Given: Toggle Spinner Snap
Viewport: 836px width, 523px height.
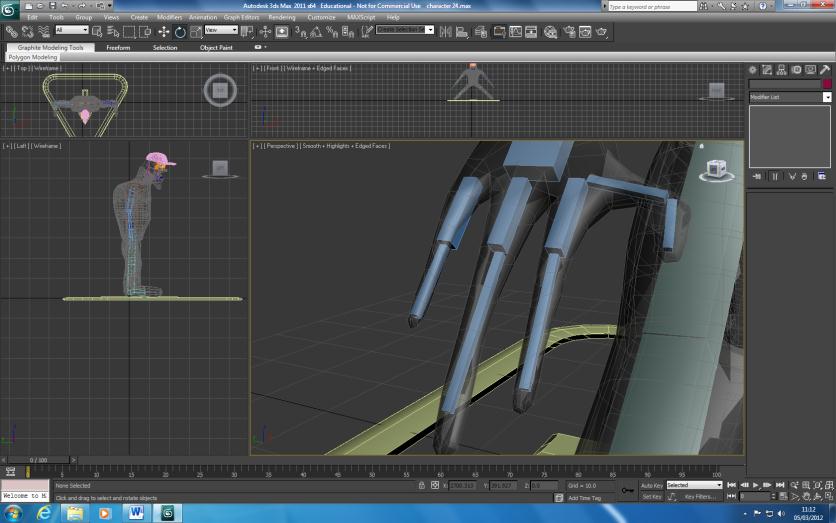Looking at the screenshot, I should 348,32.
